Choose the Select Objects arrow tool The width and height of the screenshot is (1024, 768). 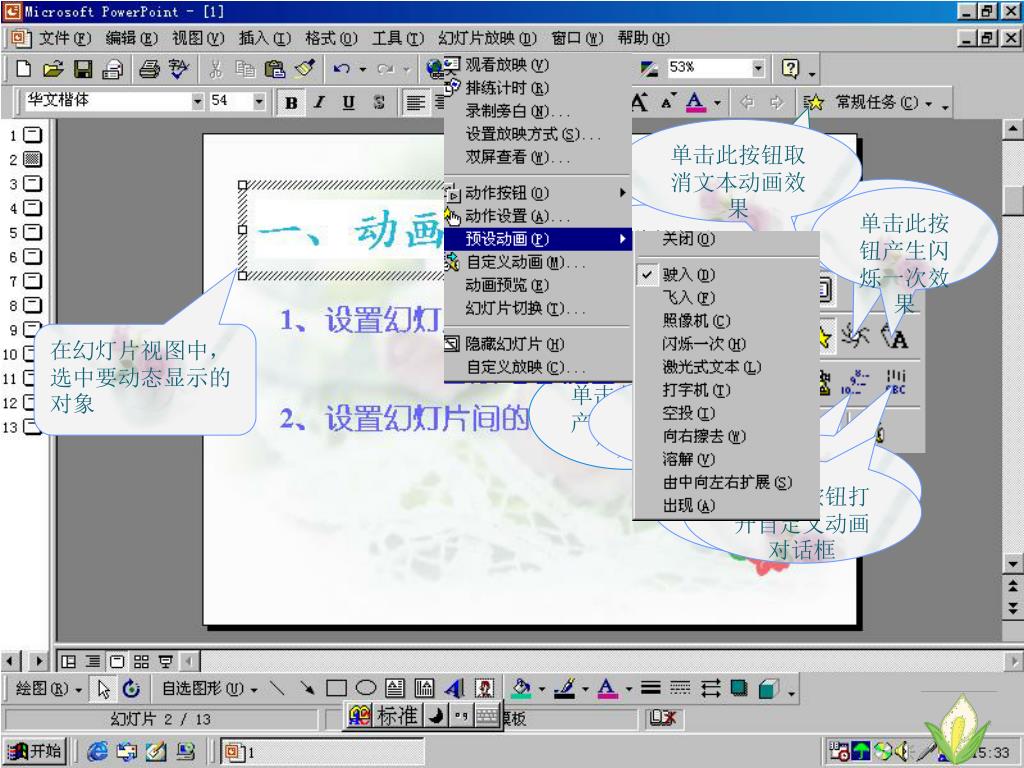tap(103, 688)
